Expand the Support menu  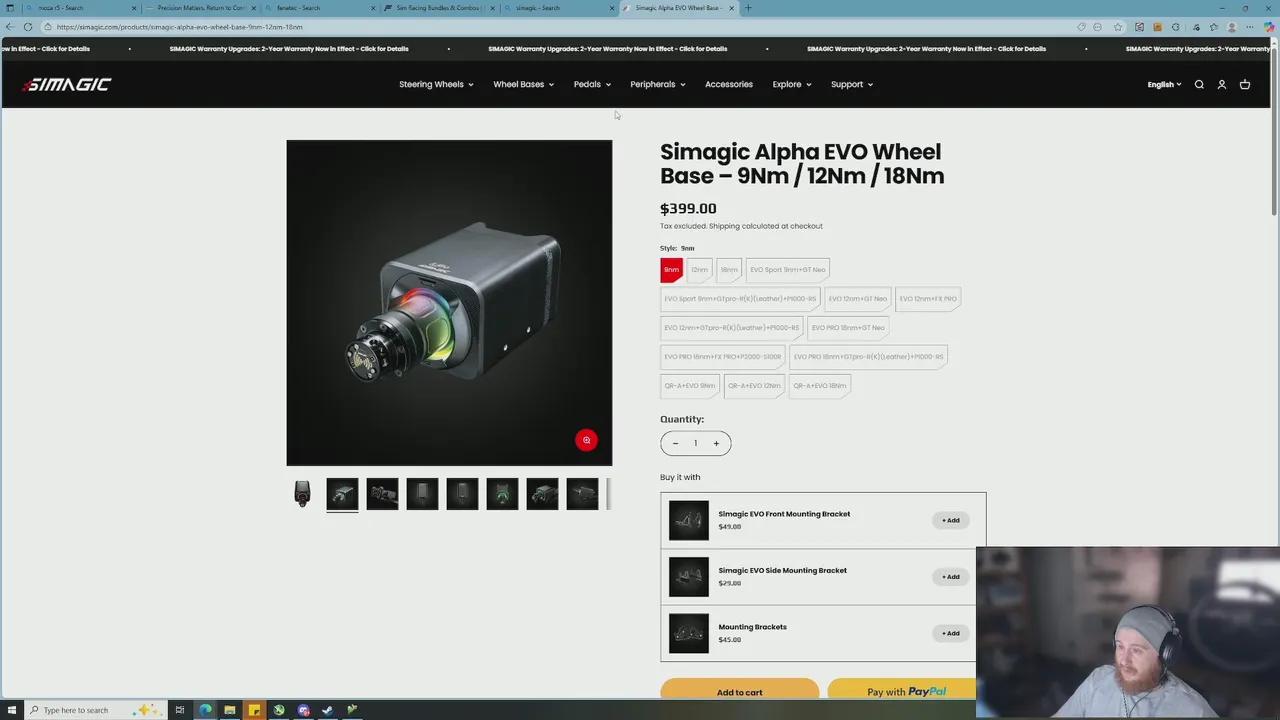(851, 85)
